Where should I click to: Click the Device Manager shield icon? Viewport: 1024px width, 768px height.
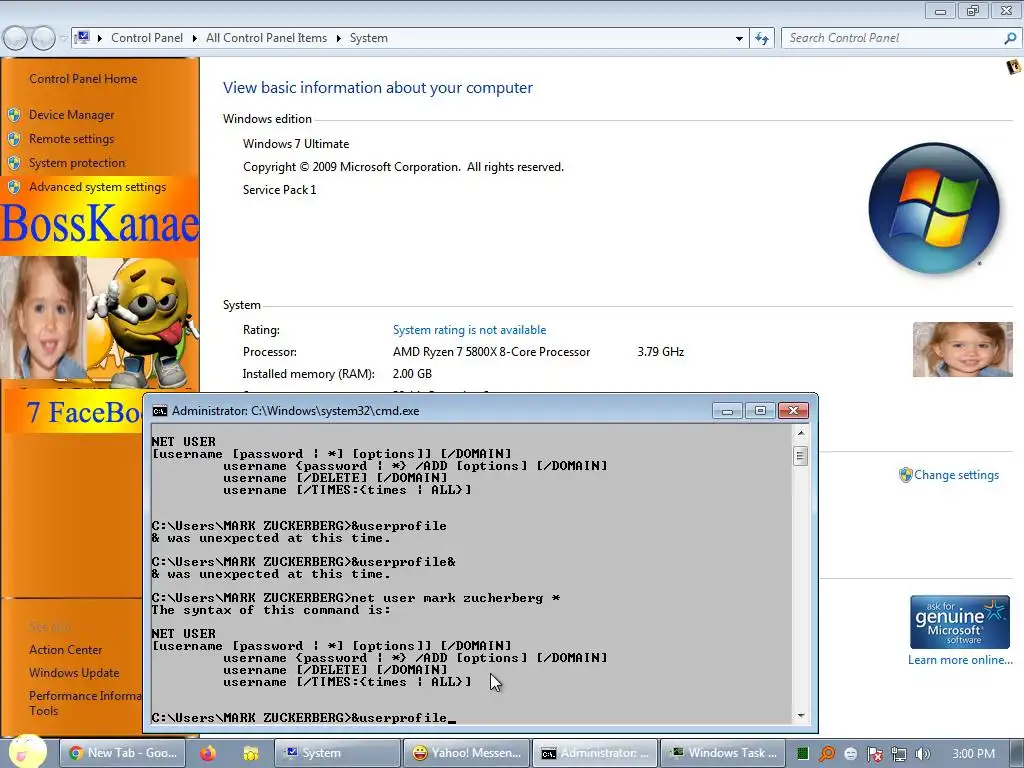(x=14, y=116)
